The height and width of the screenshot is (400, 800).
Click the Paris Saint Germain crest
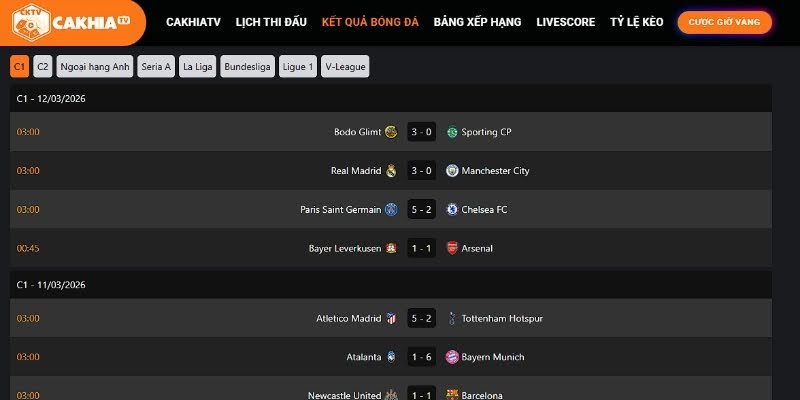[391, 210]
